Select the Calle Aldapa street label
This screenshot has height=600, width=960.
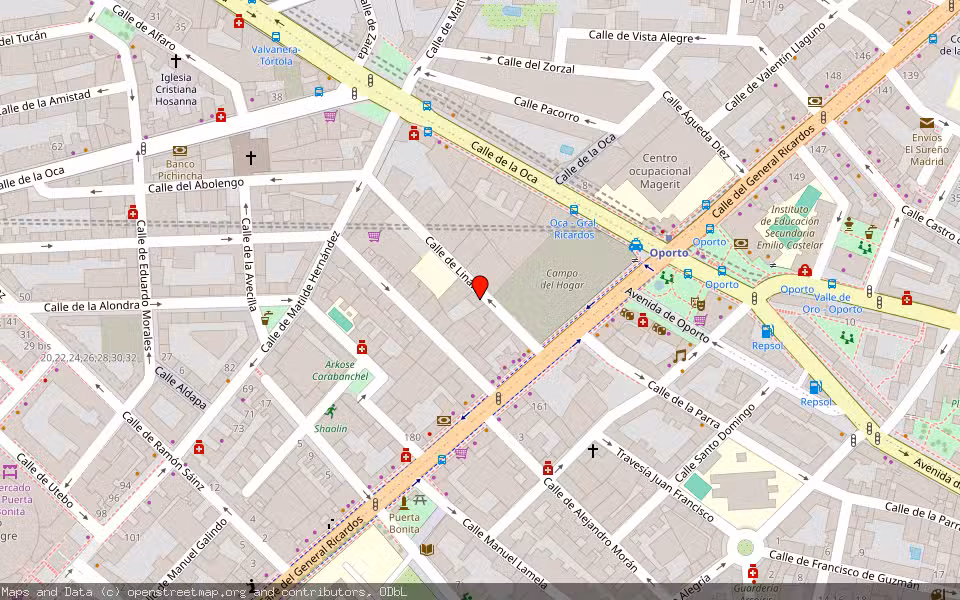[181, 388]
